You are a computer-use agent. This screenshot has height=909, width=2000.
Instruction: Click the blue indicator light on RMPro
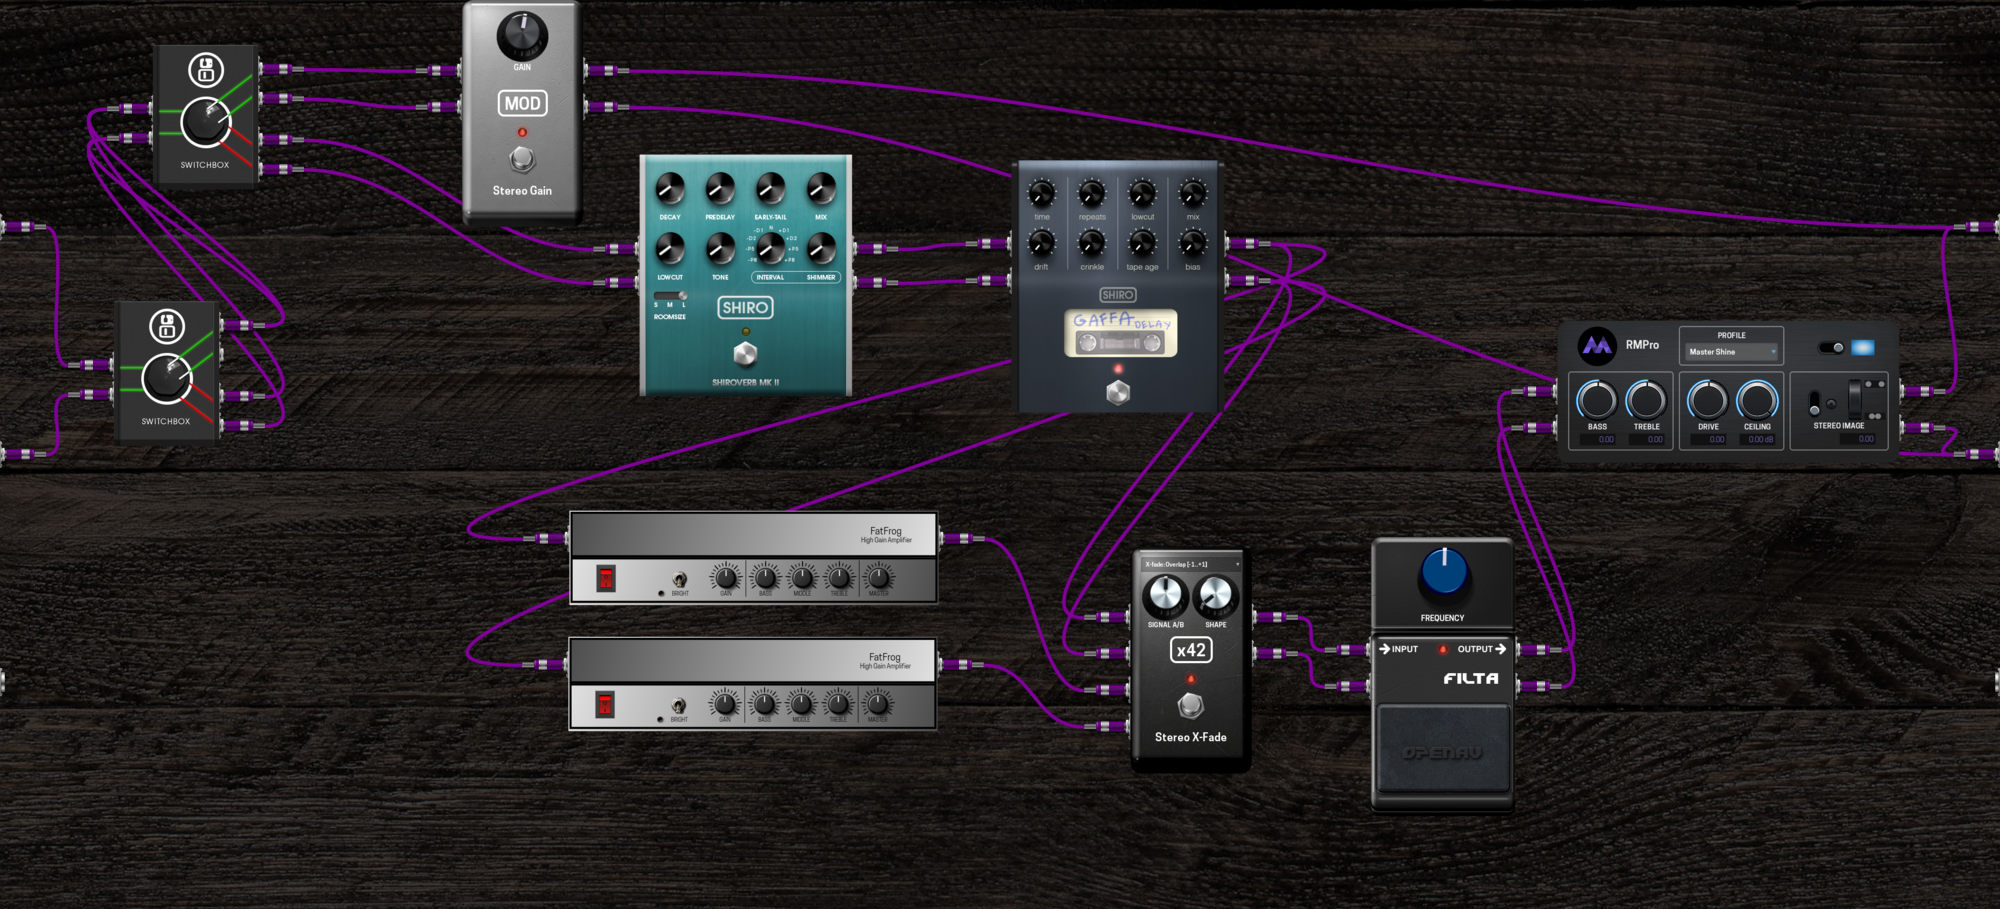tap(1863, 347)
